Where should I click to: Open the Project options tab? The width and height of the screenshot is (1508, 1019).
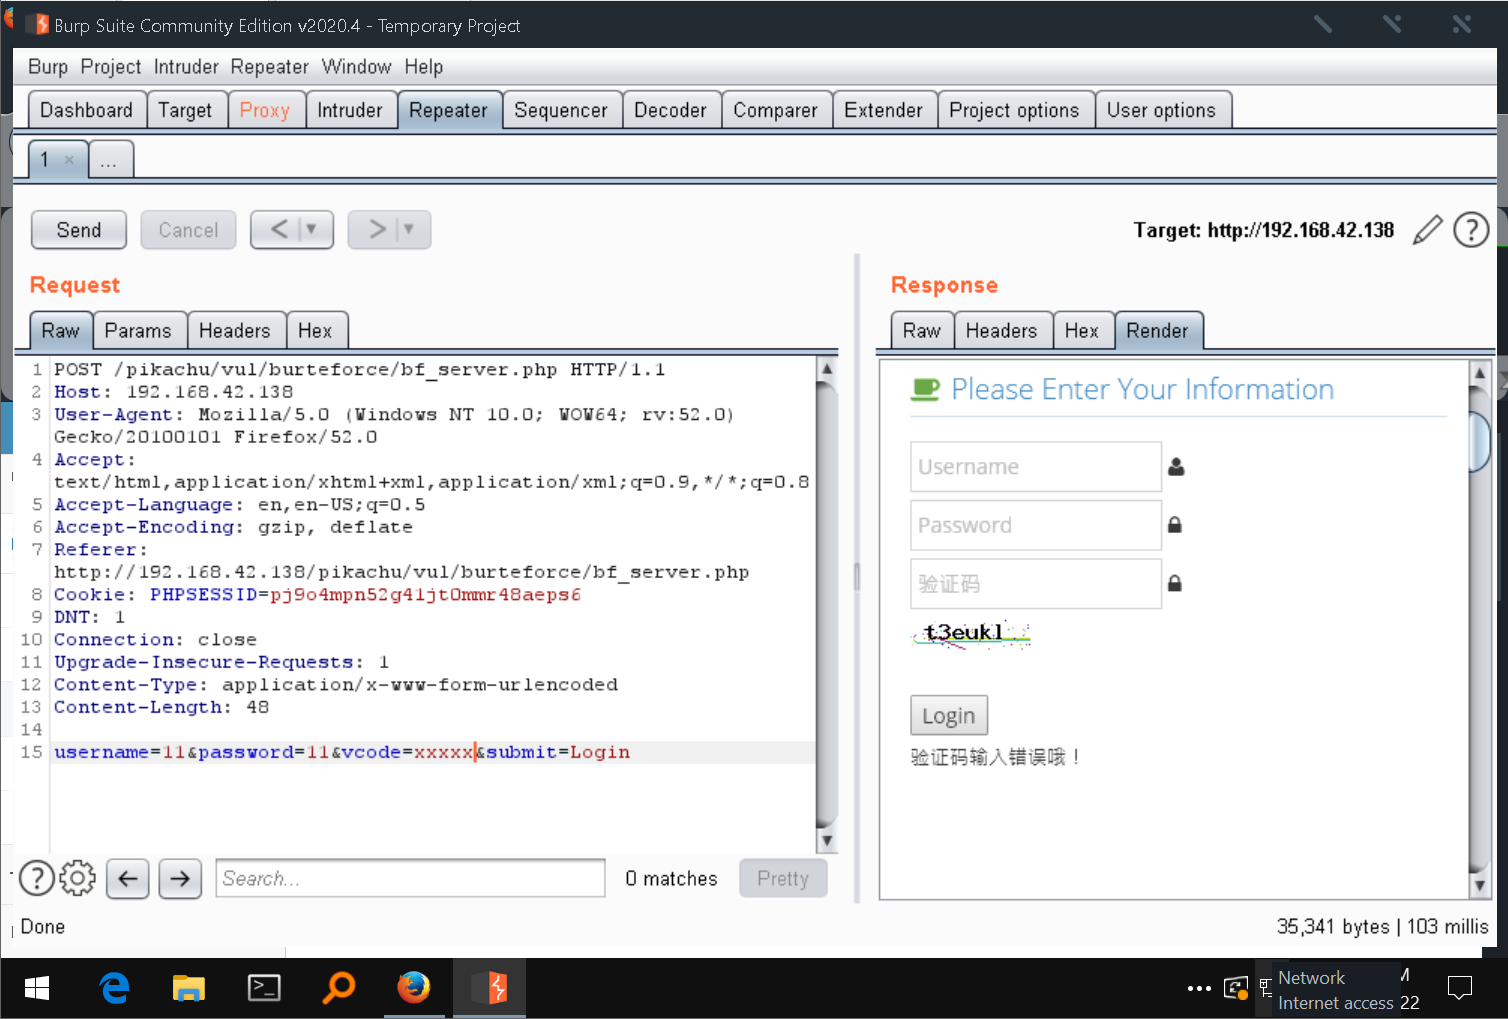[x=1014, y=110]
